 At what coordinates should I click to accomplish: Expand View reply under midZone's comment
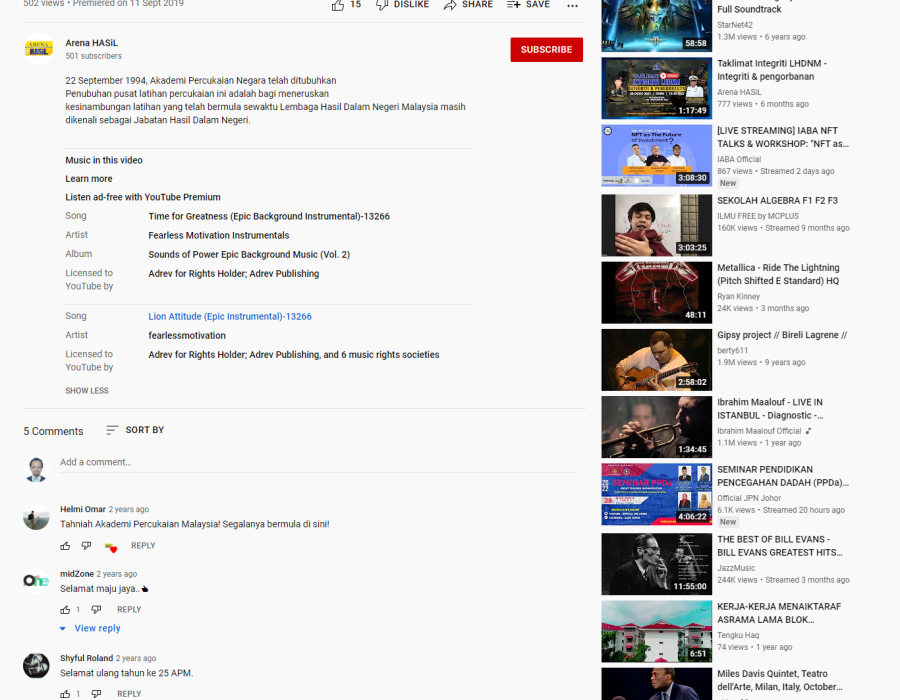[x=90, y=628]
